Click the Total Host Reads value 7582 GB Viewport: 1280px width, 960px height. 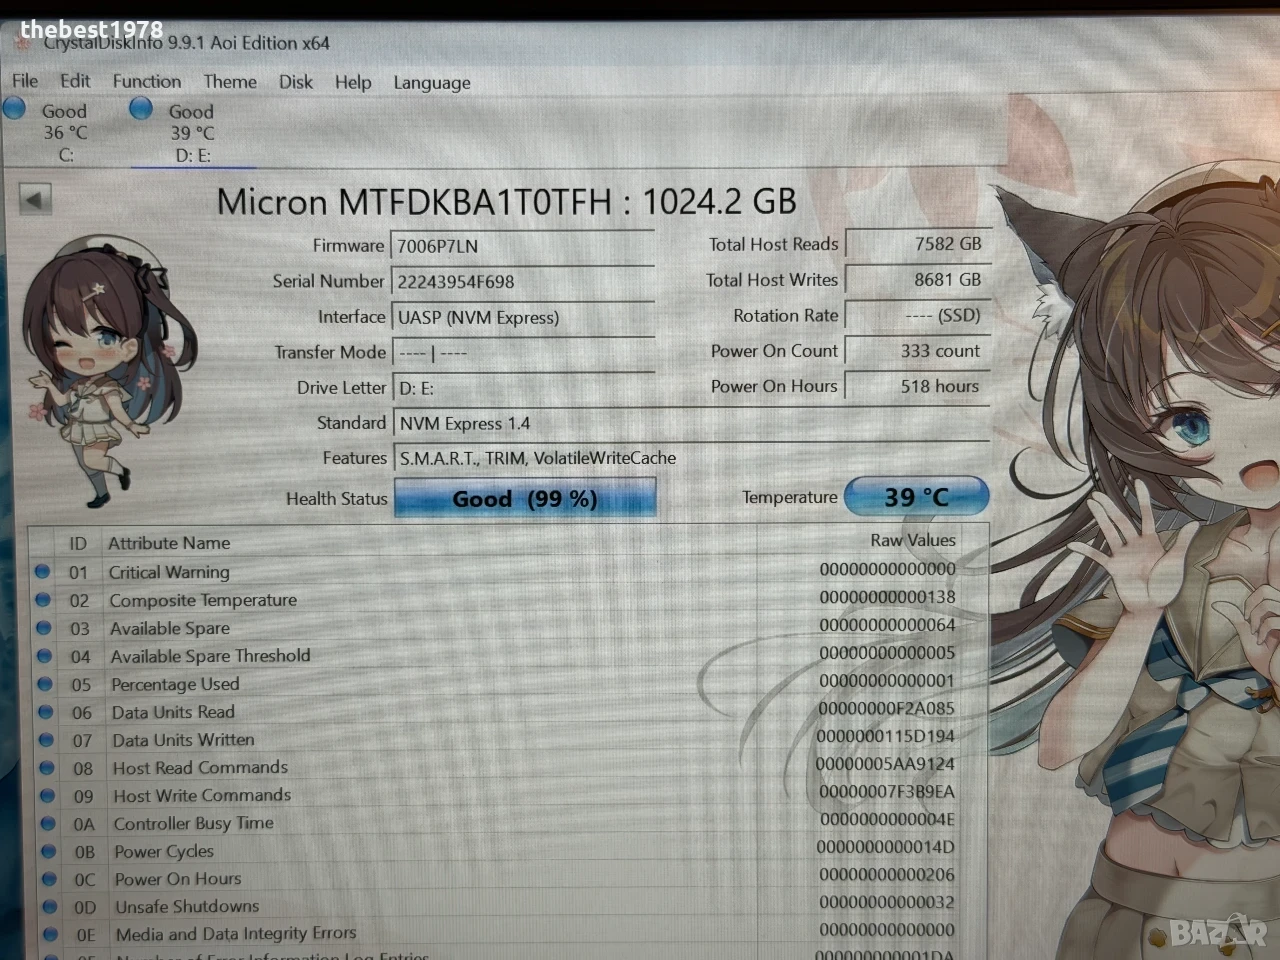point(918,243)
